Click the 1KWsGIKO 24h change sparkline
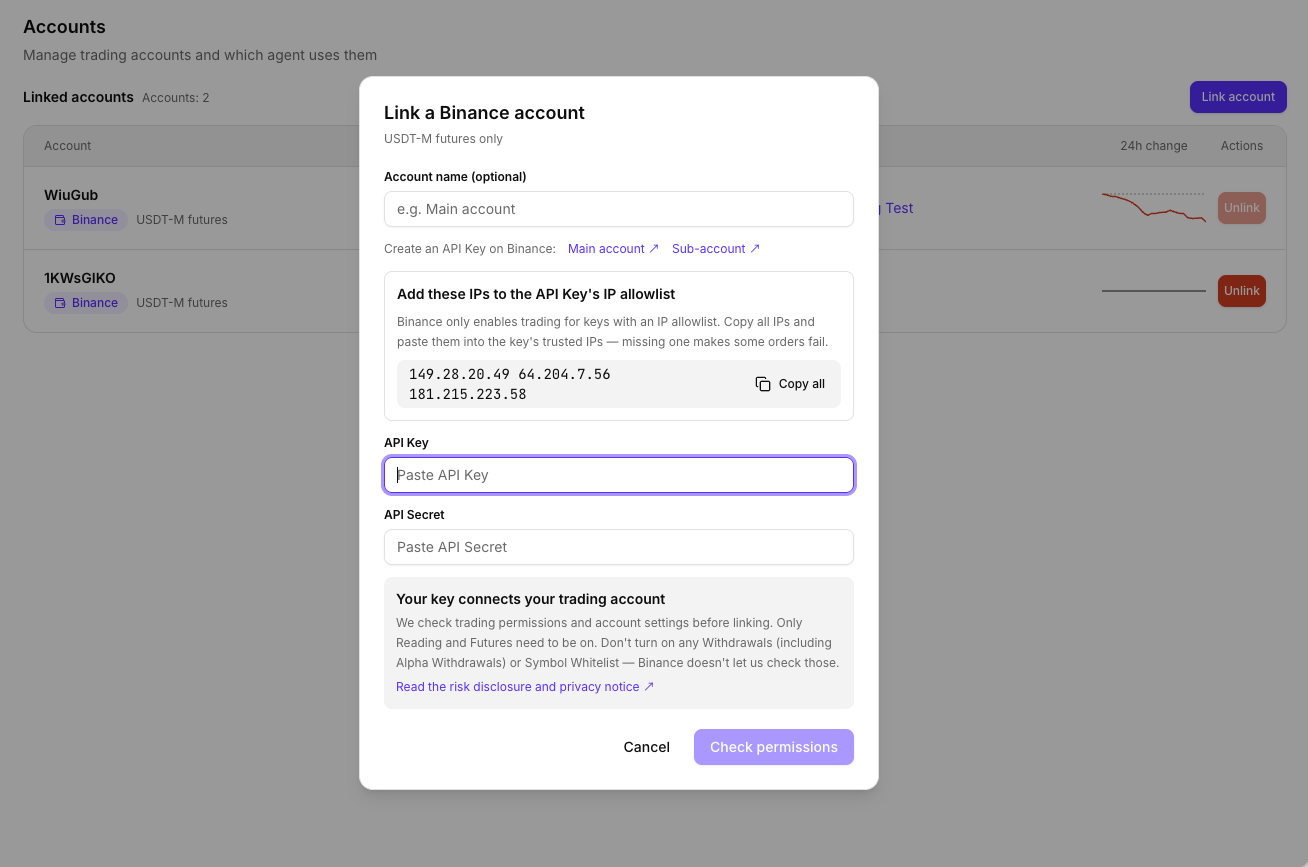The image size is (1308, 867). pos(1154,291)
